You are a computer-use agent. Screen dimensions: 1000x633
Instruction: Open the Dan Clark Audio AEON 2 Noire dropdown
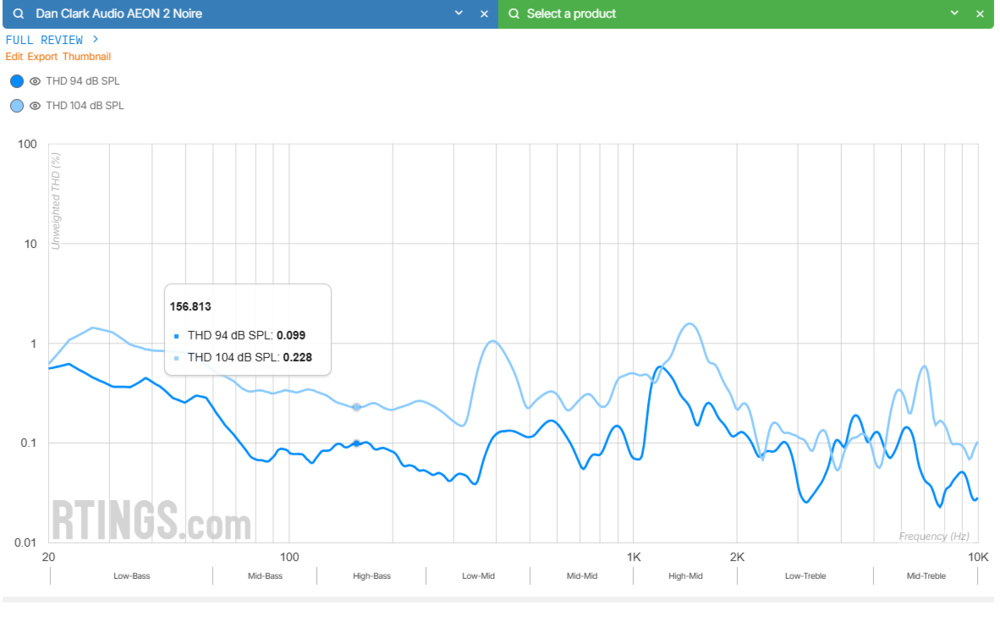point(459,13)
